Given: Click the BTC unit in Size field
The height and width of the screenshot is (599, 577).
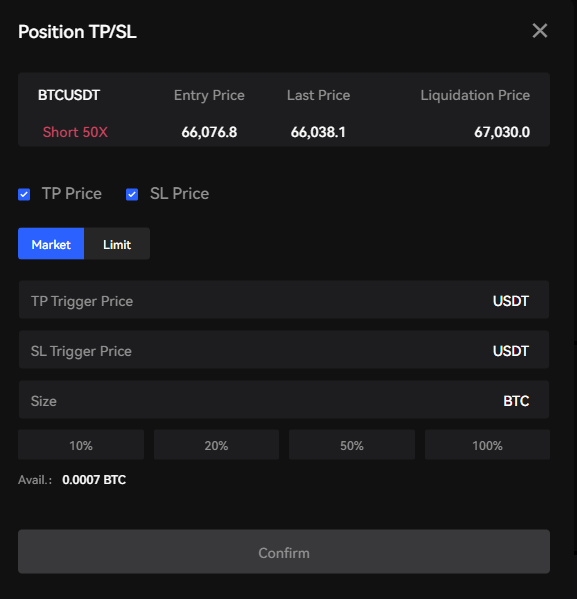Looking at the screenshot, I should pos(516,401).
